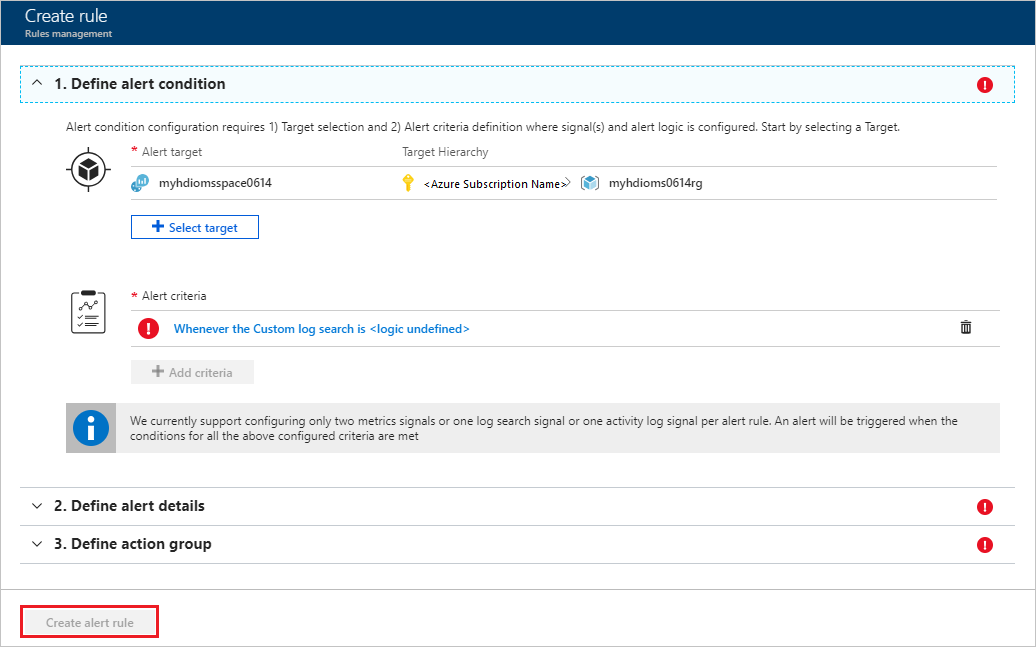Open the Custom log search criteria link
1036x647 pixels.
[x=321, y=328]
